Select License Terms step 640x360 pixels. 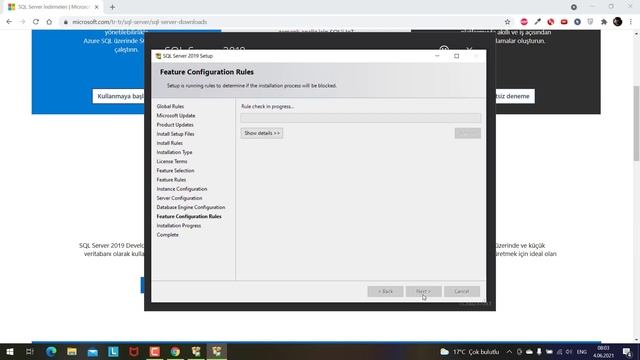pyautogui.click(x=172, y=161)
